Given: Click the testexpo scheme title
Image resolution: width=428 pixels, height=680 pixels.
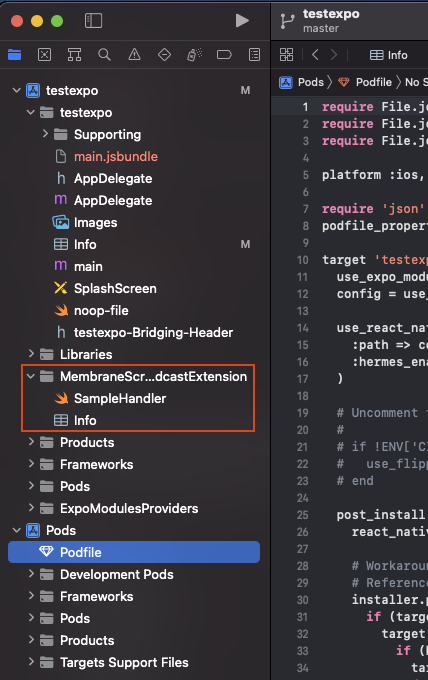Looking at the screenshot, I should [331, 14].
